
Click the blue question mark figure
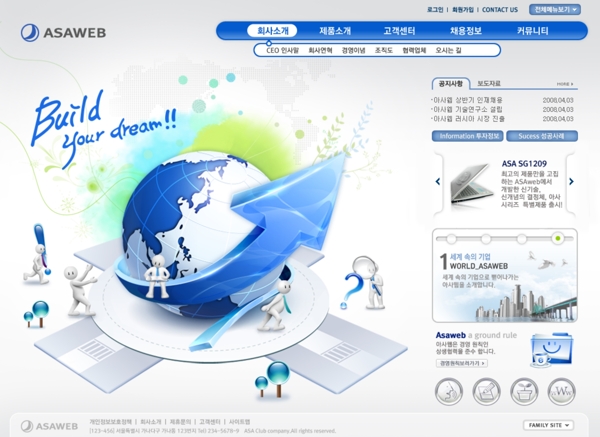click(354, 289)
